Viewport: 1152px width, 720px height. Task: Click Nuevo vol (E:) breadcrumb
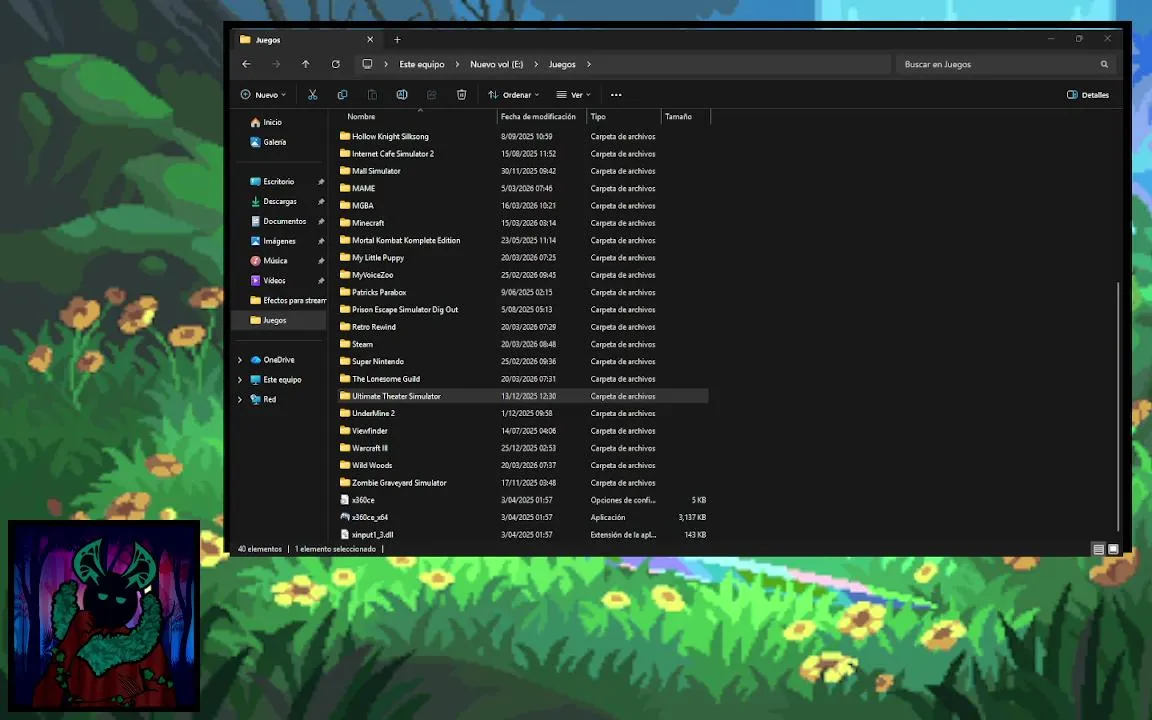pyautogui.click(x=497, y=65)
